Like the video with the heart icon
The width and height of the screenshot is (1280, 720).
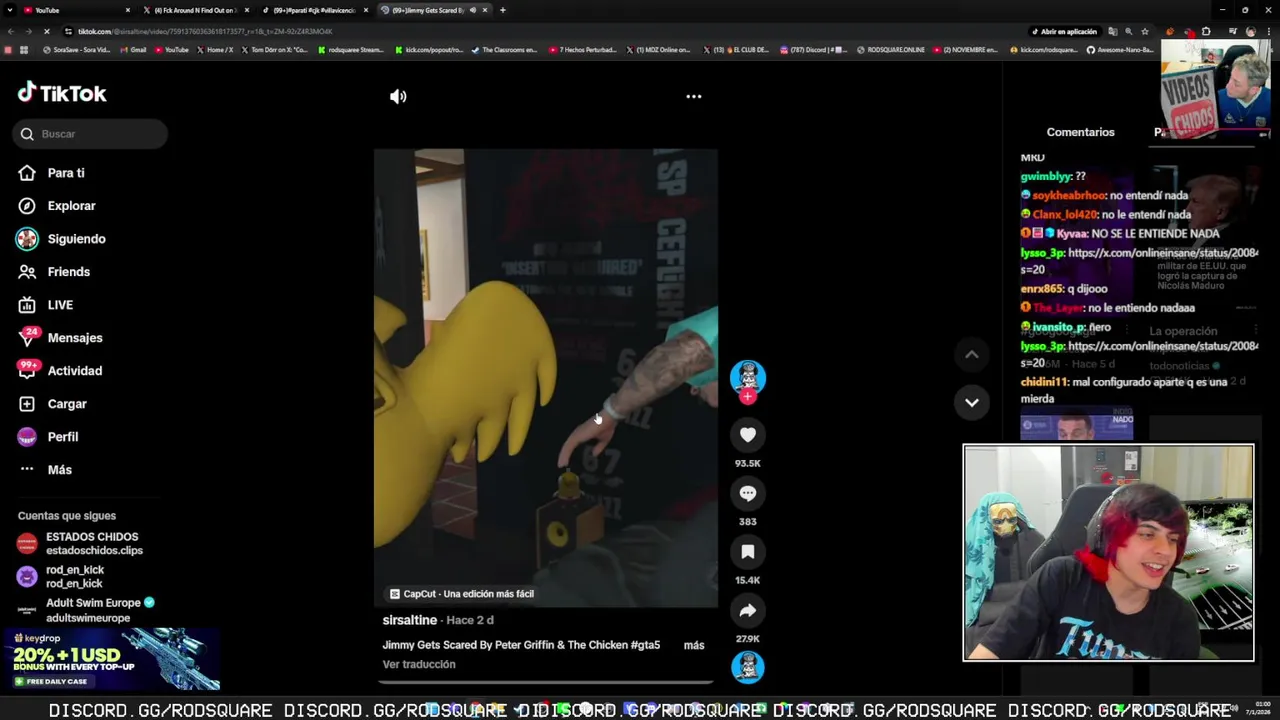click(748, 434)
